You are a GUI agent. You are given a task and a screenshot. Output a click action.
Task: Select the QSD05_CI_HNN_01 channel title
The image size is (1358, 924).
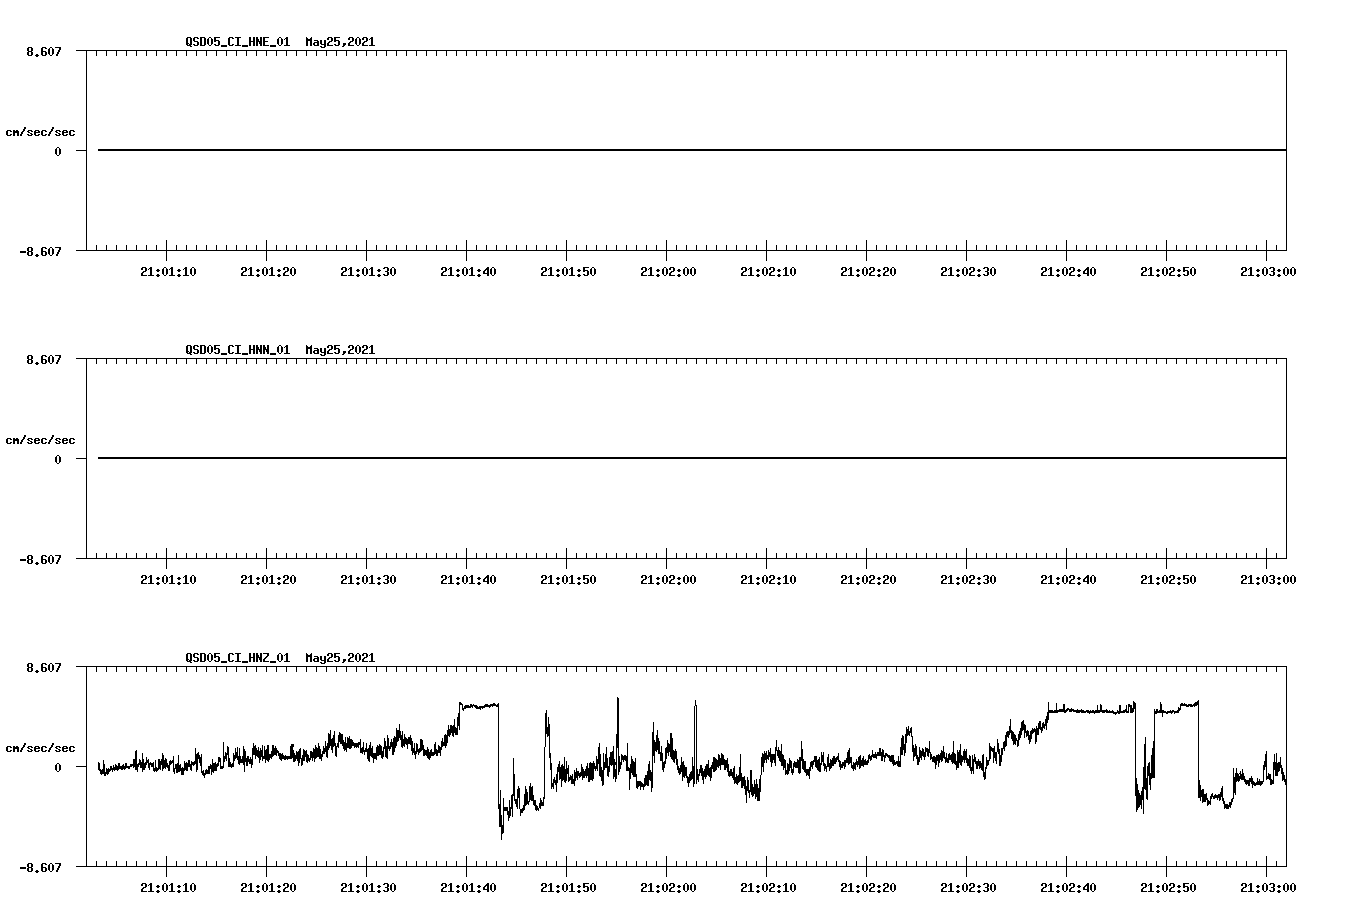coord(236,350)
